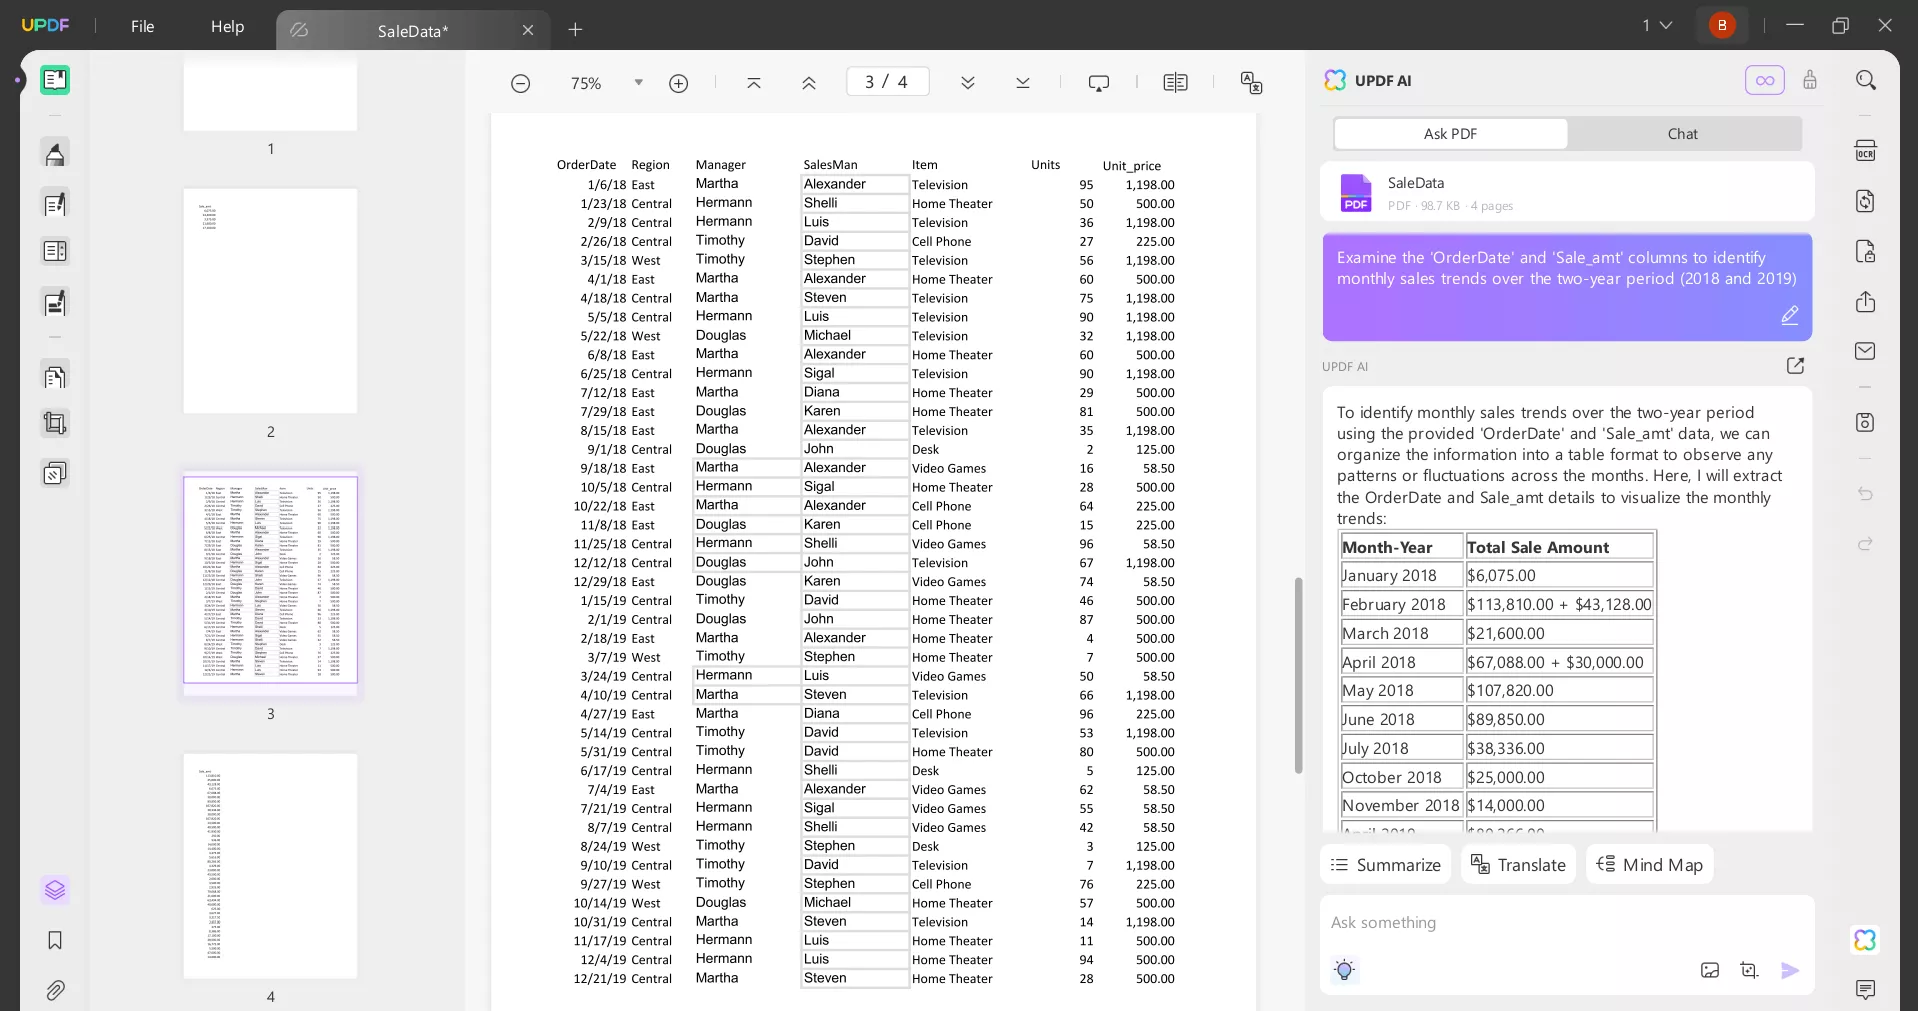The image size is (1918, 1011).
Task: Toggle the UPDF AI eye assistant
Action: coord(1764,80)
